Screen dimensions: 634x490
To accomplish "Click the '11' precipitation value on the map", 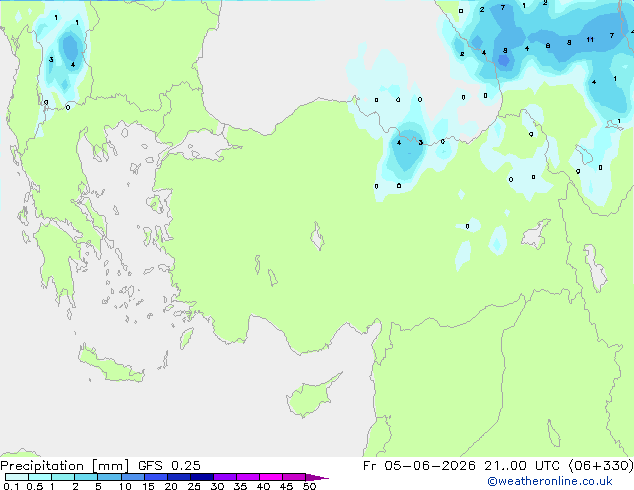I will click(590, 40).
